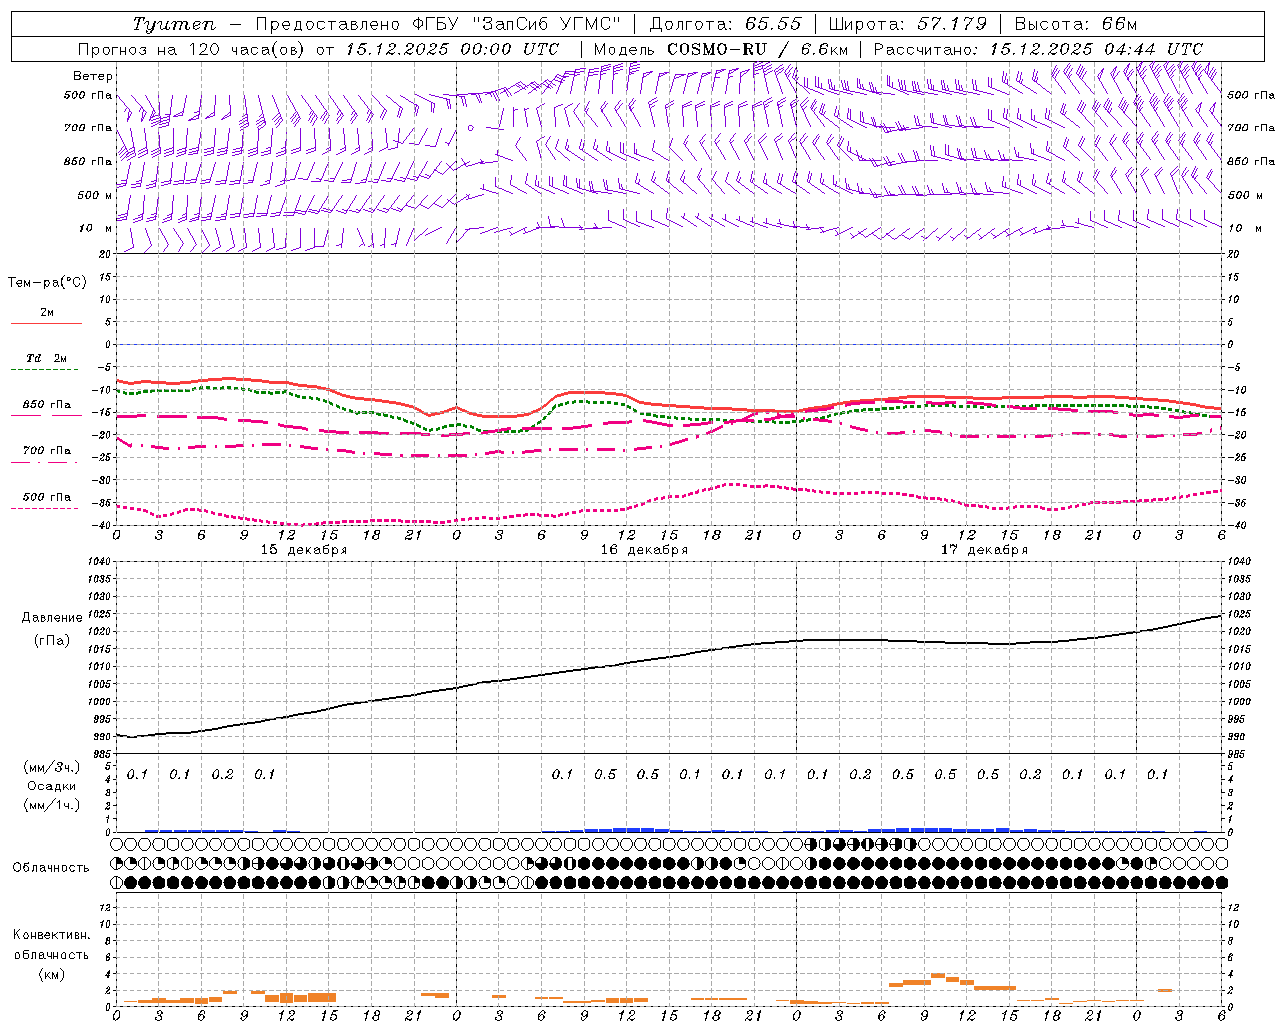This screenshot has width=1280, height=1024.
Task: Click the "17 декабря" date label
Action: pos(984,550)
